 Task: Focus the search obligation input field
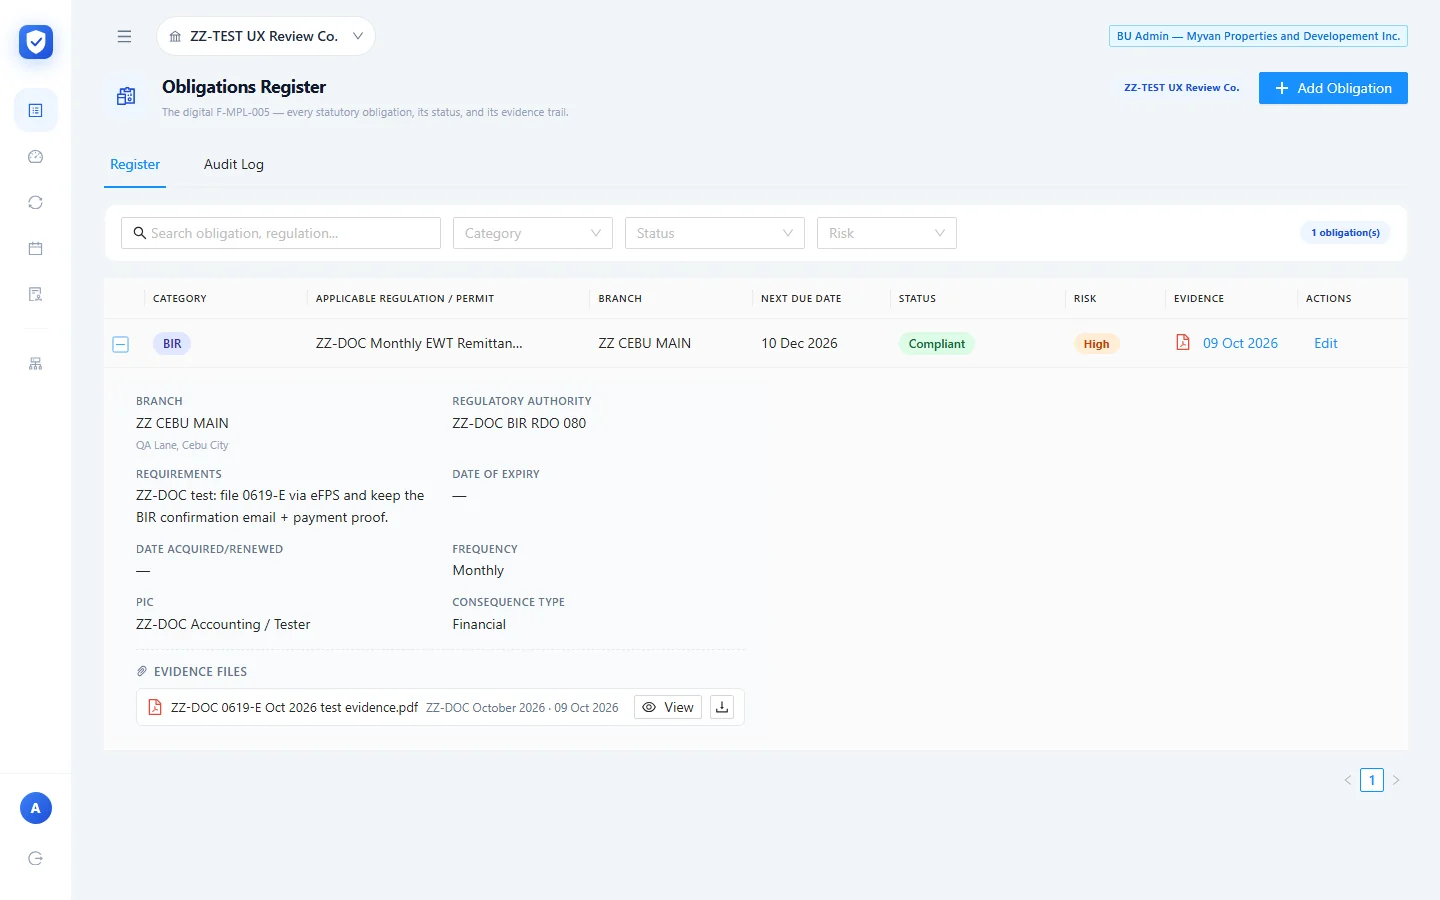click(281, 233)
